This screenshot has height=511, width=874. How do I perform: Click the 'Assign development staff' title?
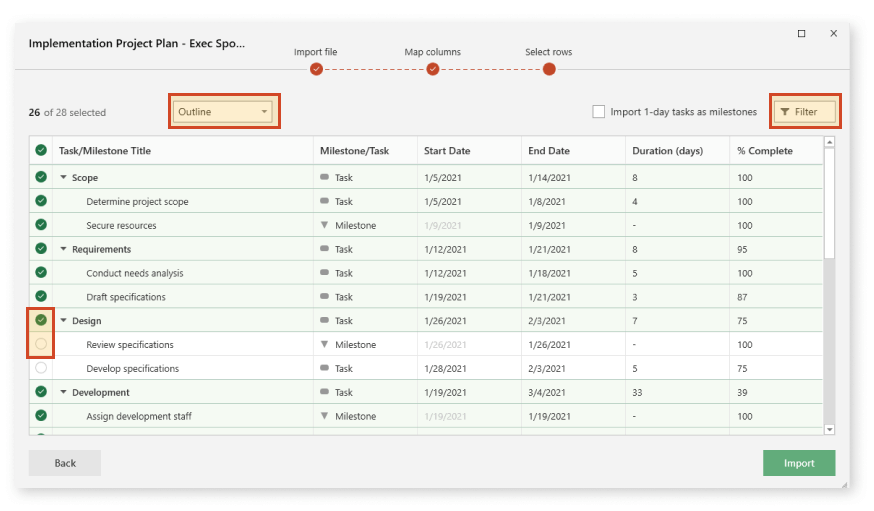139,416
